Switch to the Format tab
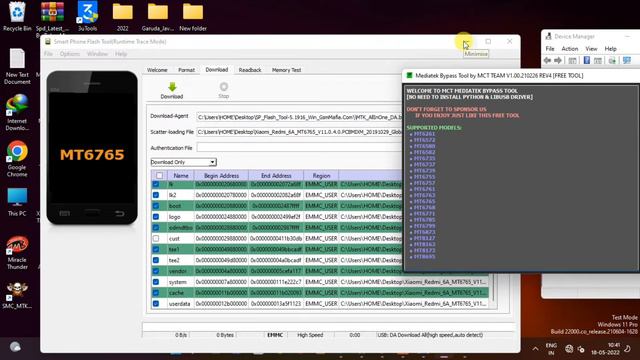Screen dimensions: 640x360 pyautogui.click(x=187, y=70)
